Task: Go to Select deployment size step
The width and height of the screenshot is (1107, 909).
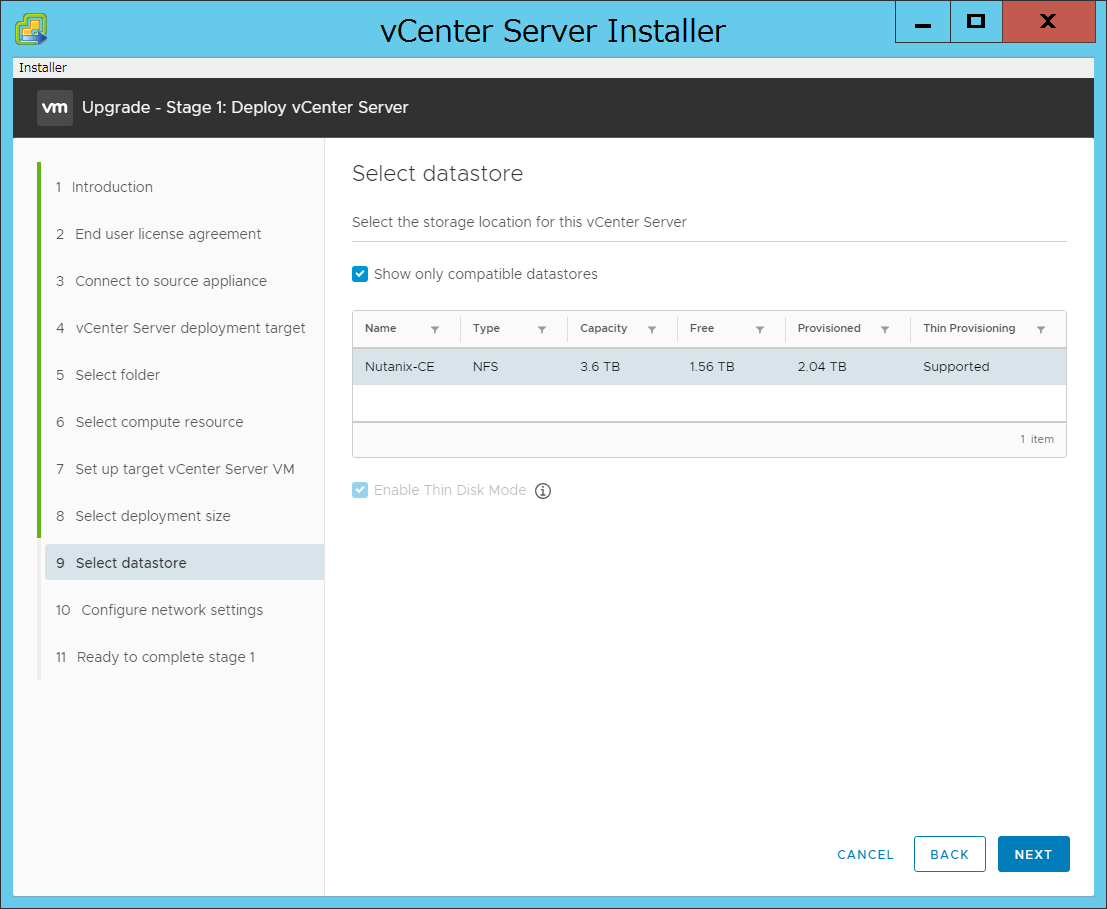Action: tap(143, 516)
